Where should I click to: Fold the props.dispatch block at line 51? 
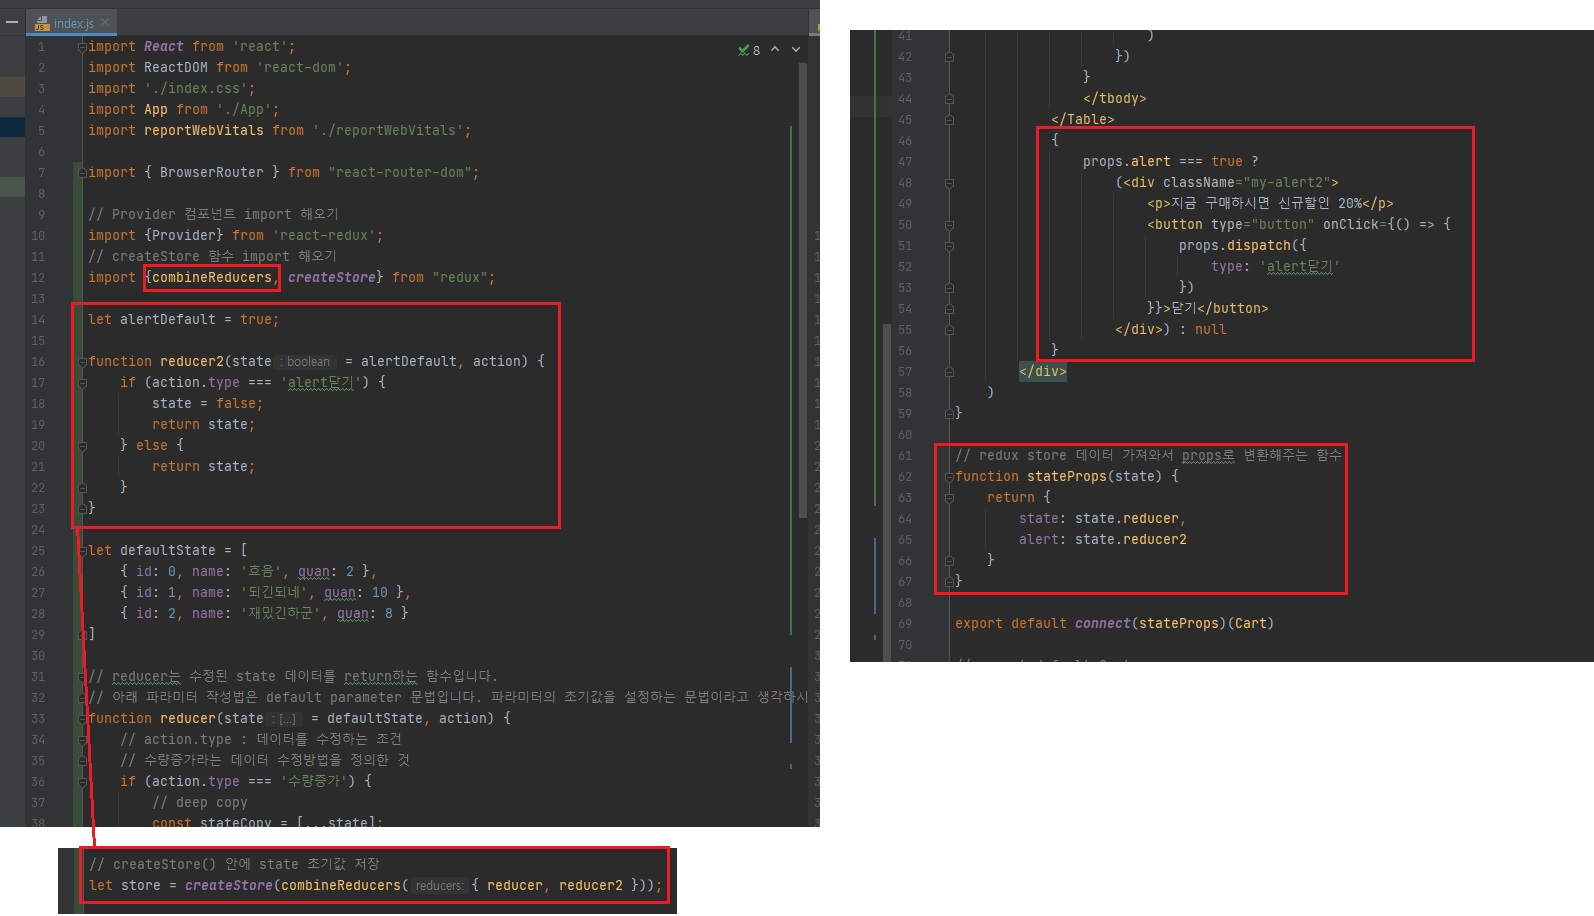(x=949, y=246)
